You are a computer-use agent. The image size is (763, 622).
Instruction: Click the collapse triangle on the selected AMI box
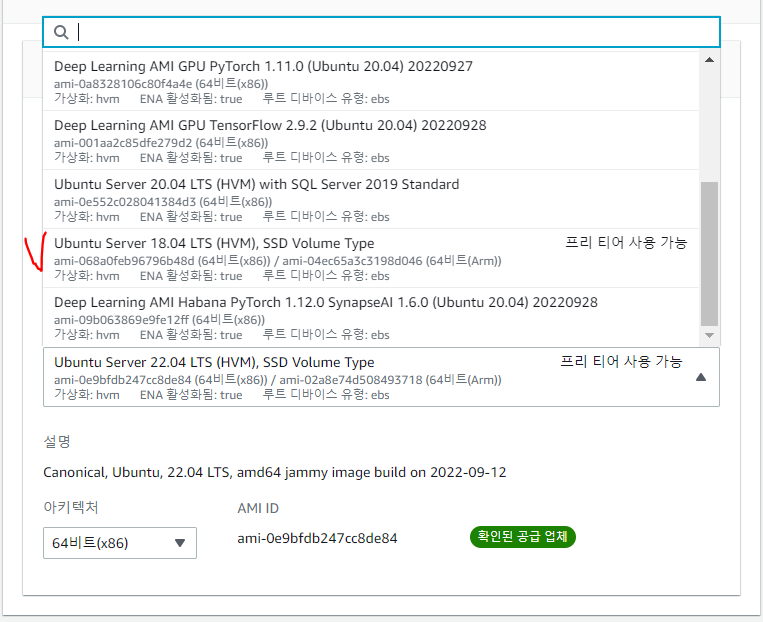coord(701,377)
